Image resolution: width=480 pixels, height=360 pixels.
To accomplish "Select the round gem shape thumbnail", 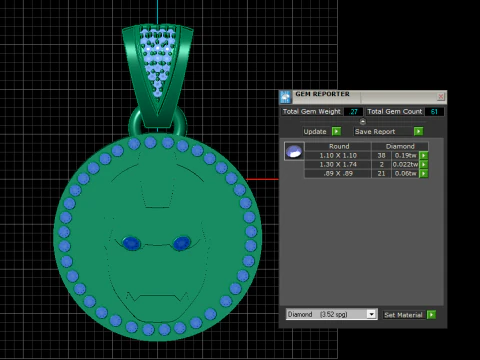I will (x=294, y=151).
